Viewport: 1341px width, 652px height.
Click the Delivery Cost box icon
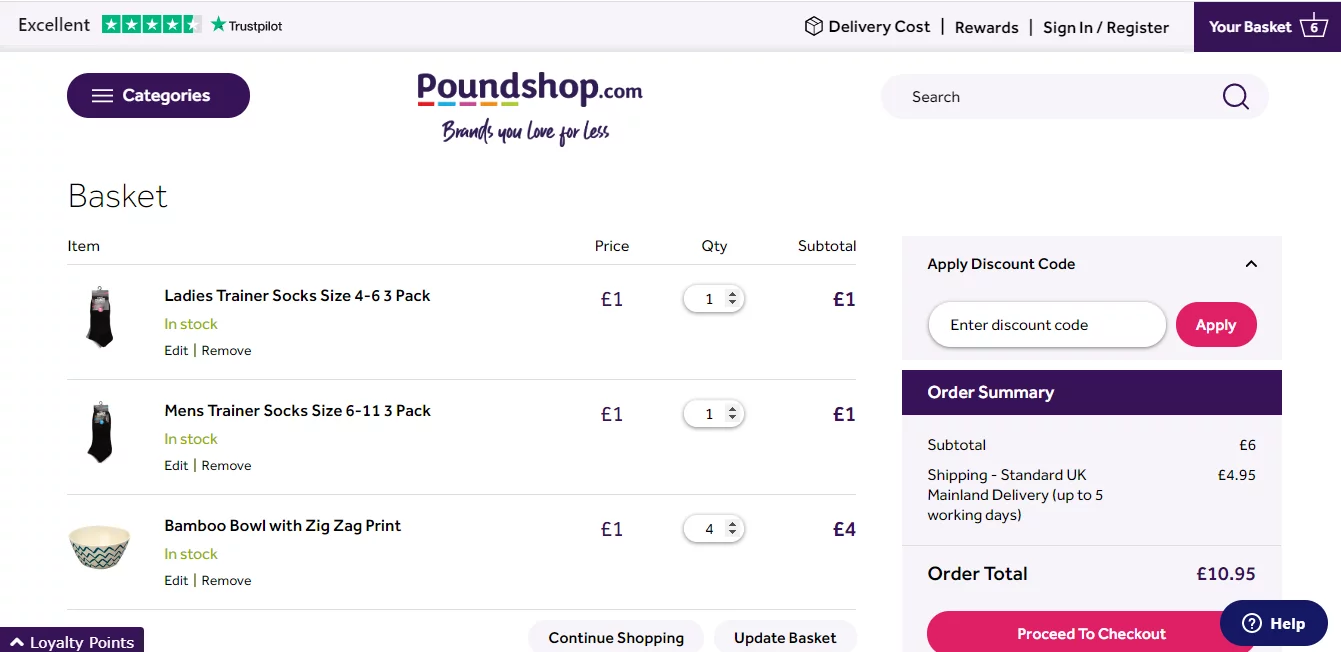coord(814,27)
